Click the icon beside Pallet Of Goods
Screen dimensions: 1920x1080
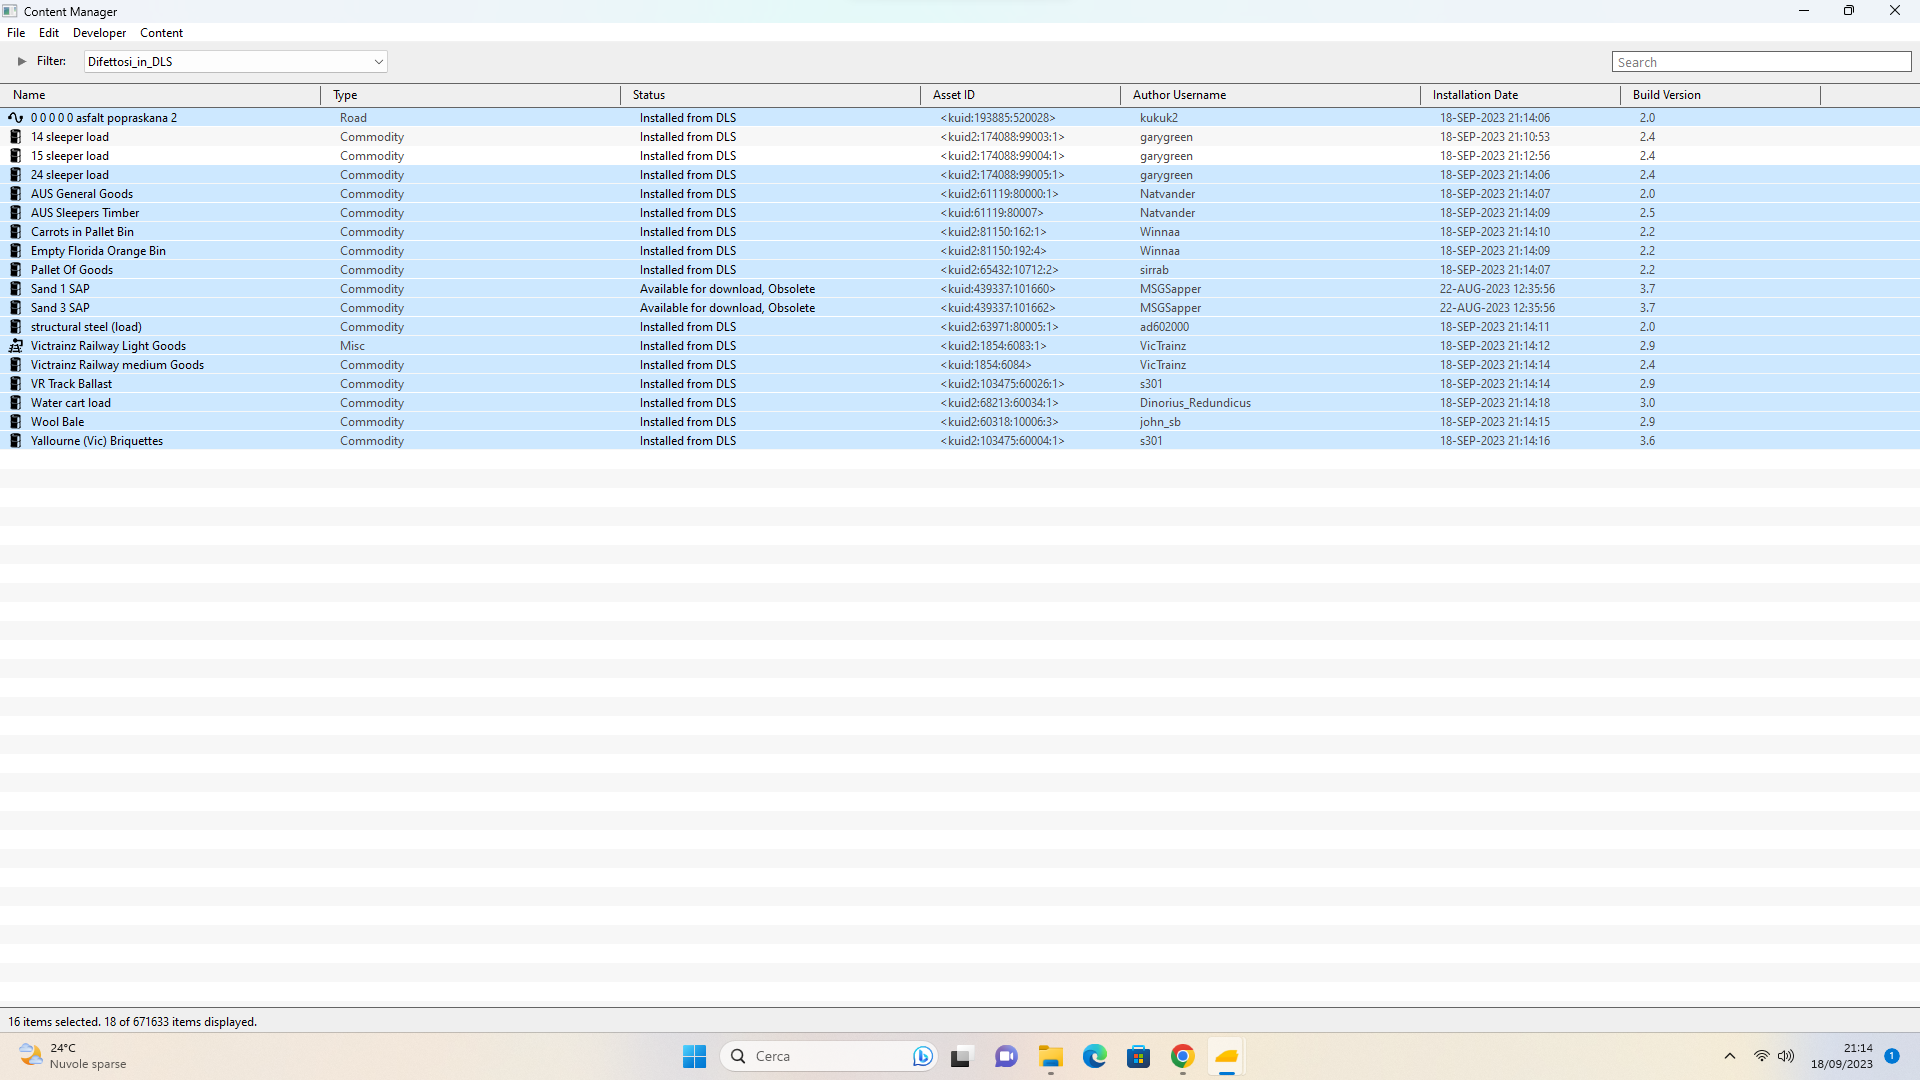(x=15, y=270)
